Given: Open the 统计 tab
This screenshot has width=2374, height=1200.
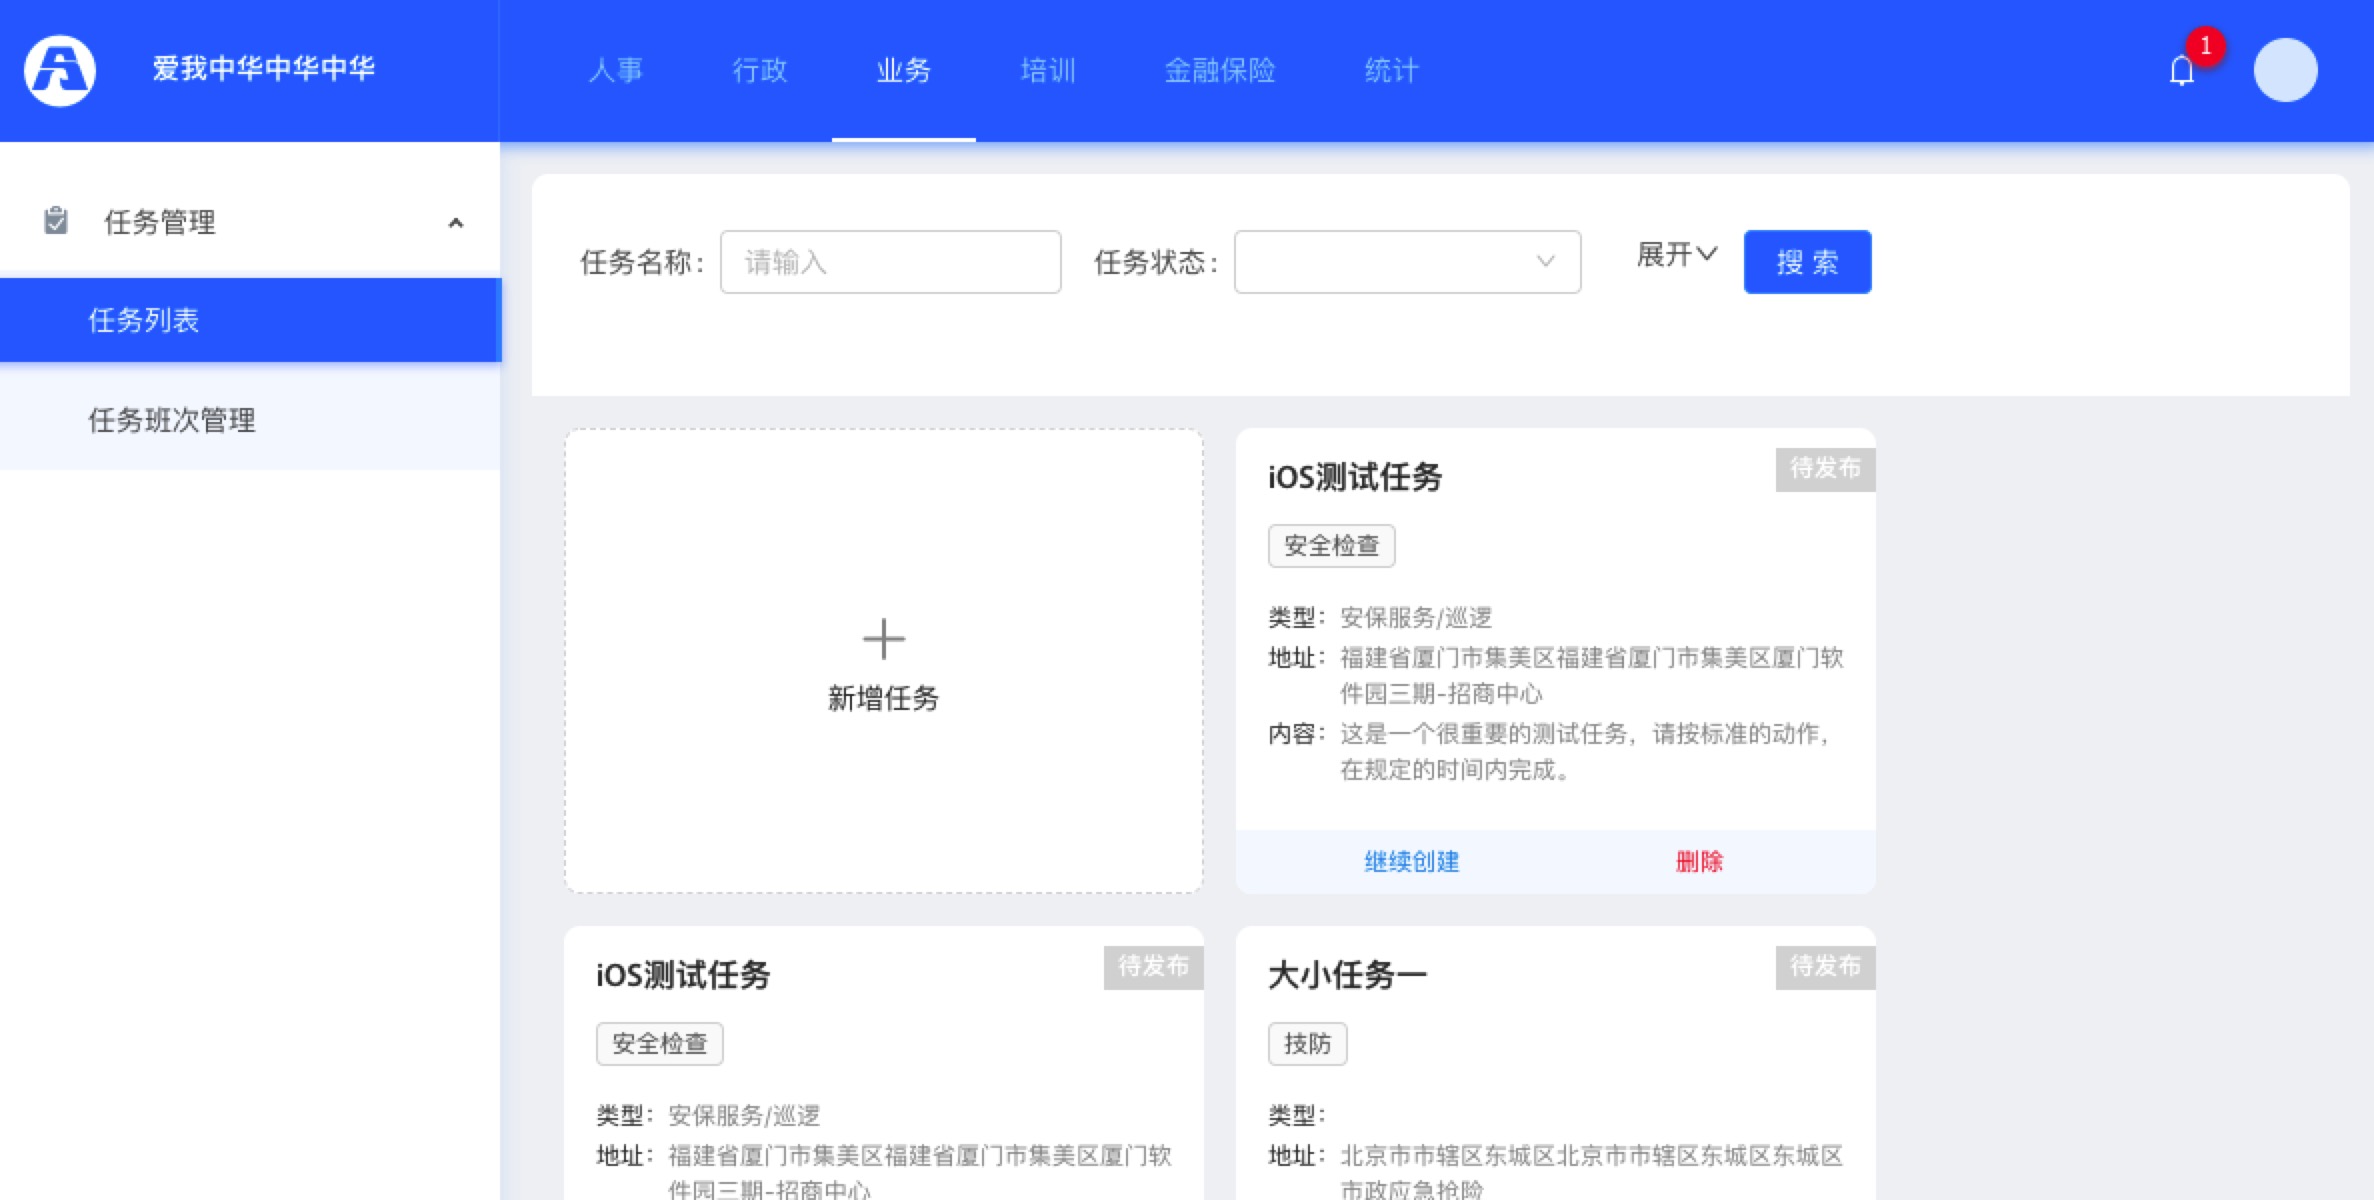Looking at the screenshot, I should (1391, 70).
